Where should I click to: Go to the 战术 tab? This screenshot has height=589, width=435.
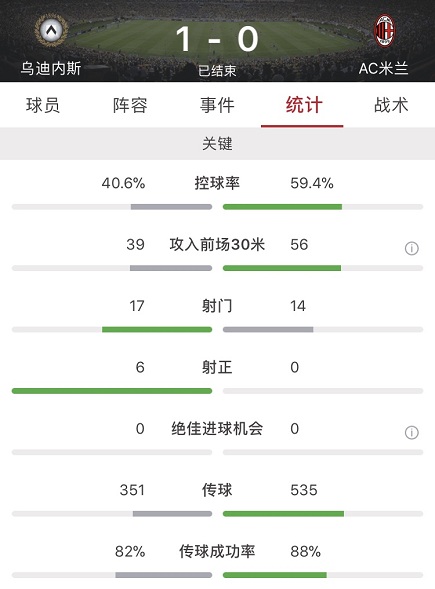(391, 105)
